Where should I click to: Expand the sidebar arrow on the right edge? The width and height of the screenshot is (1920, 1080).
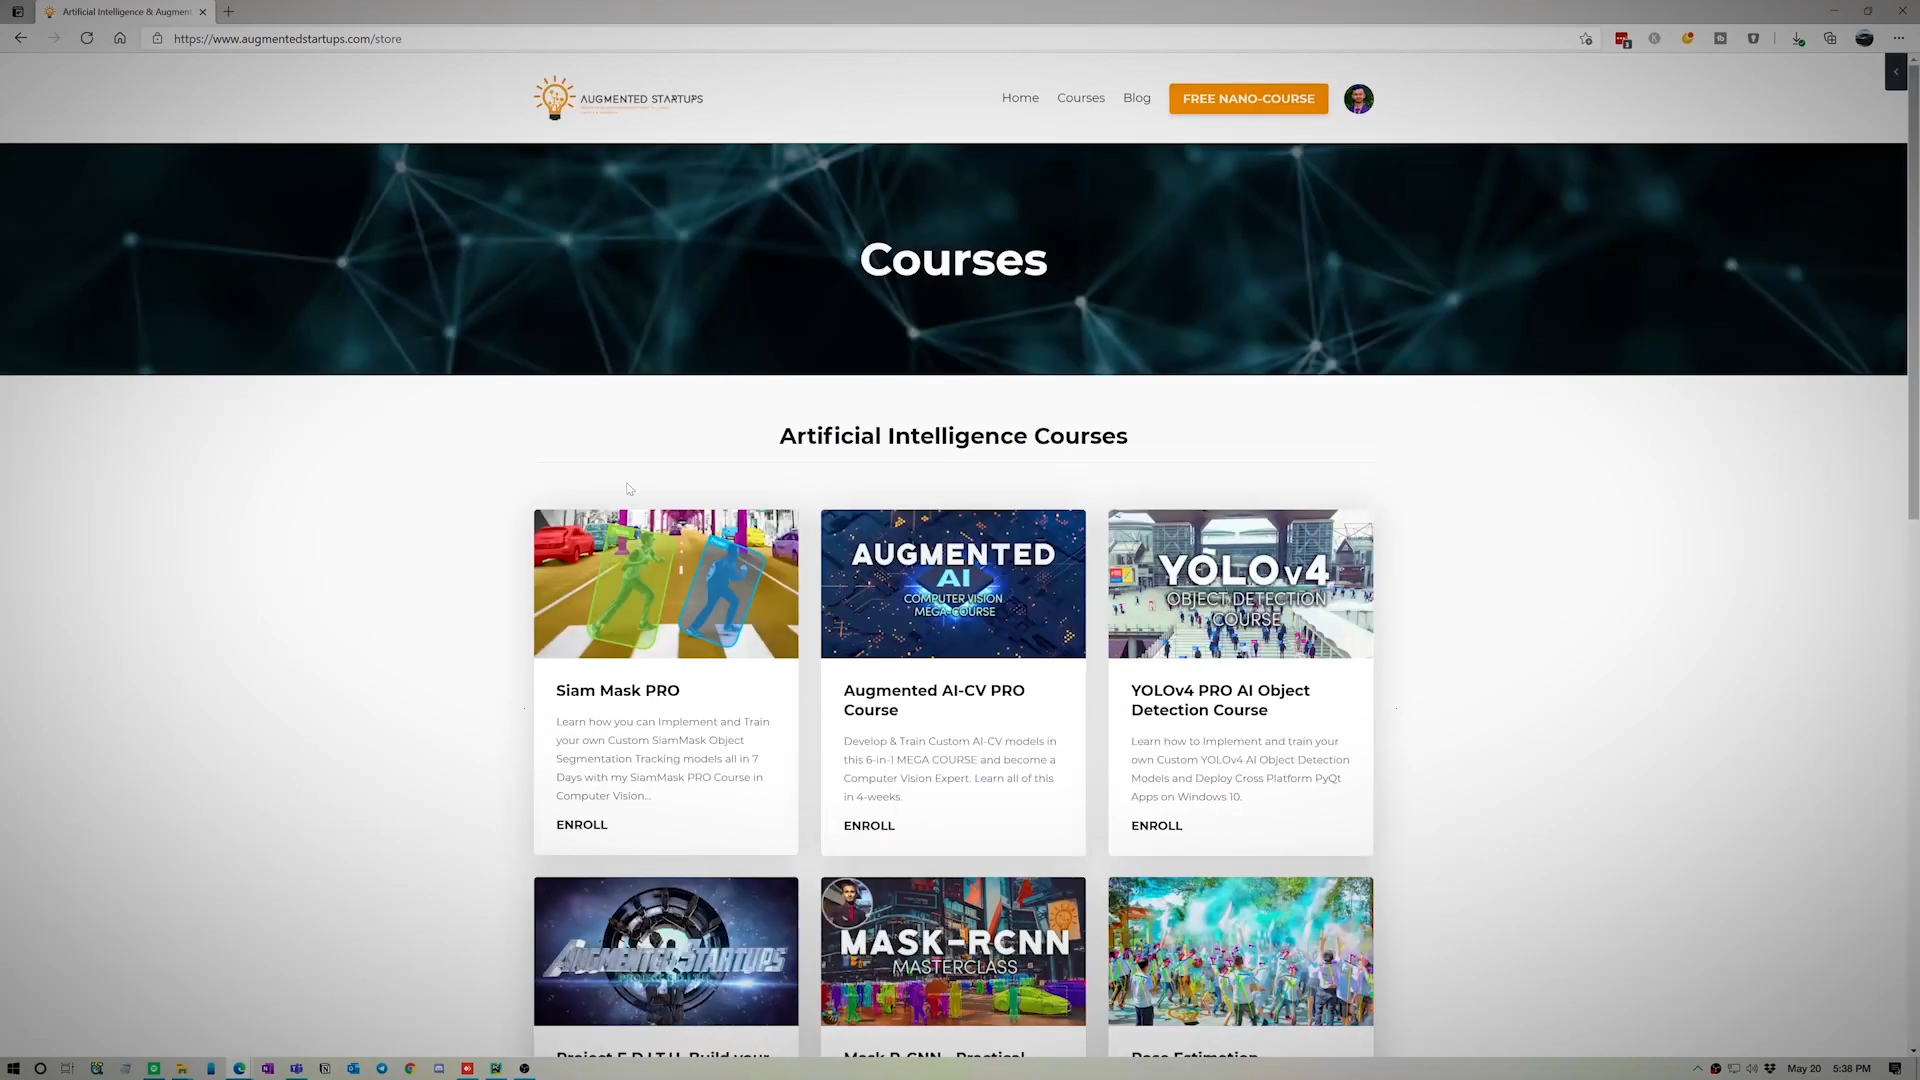tap(1895, 72)
